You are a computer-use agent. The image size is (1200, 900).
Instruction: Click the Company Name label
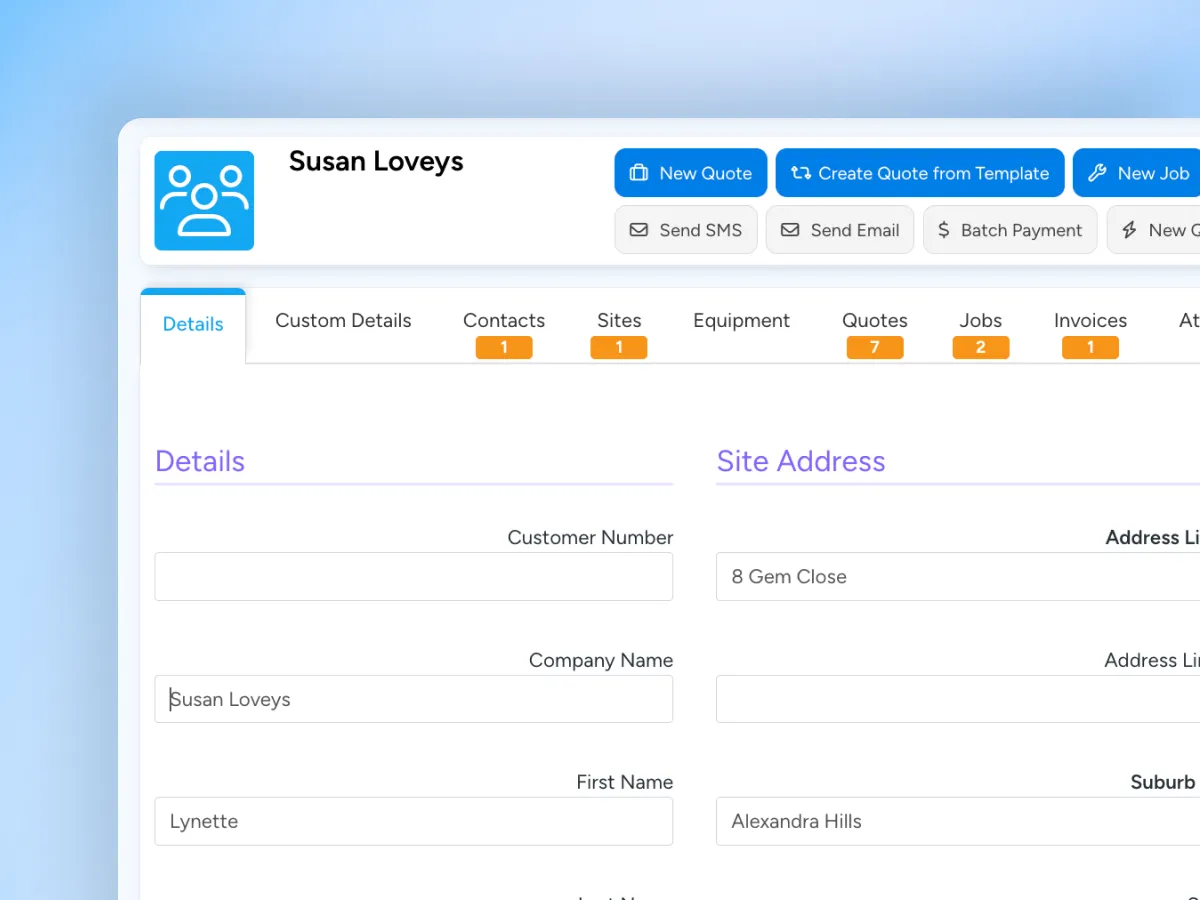pos(601,660)
